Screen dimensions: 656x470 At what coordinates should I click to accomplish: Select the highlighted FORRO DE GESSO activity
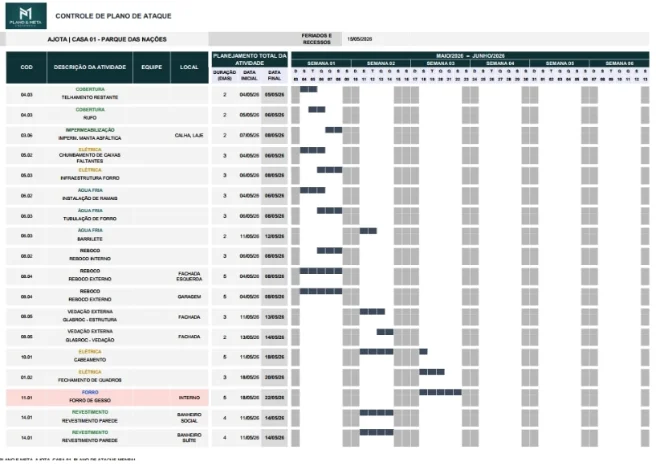(90, 400)
